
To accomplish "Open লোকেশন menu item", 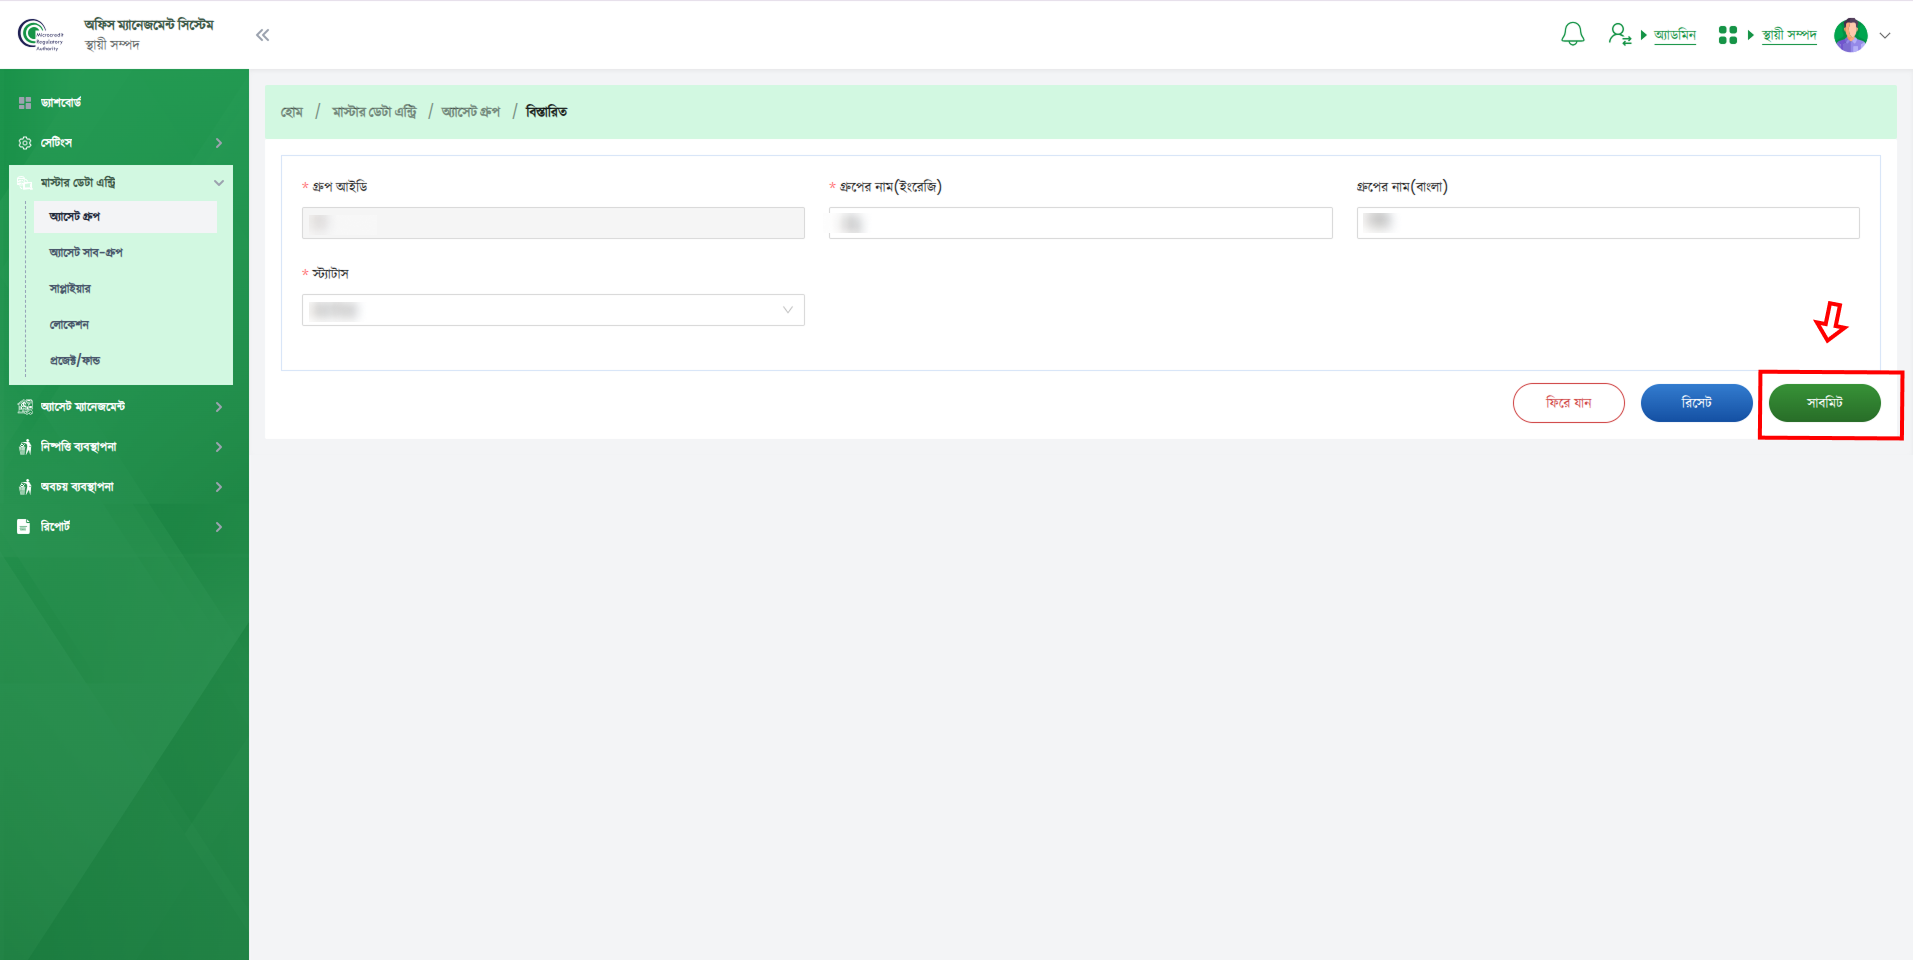I will click(x=69, y=325).
